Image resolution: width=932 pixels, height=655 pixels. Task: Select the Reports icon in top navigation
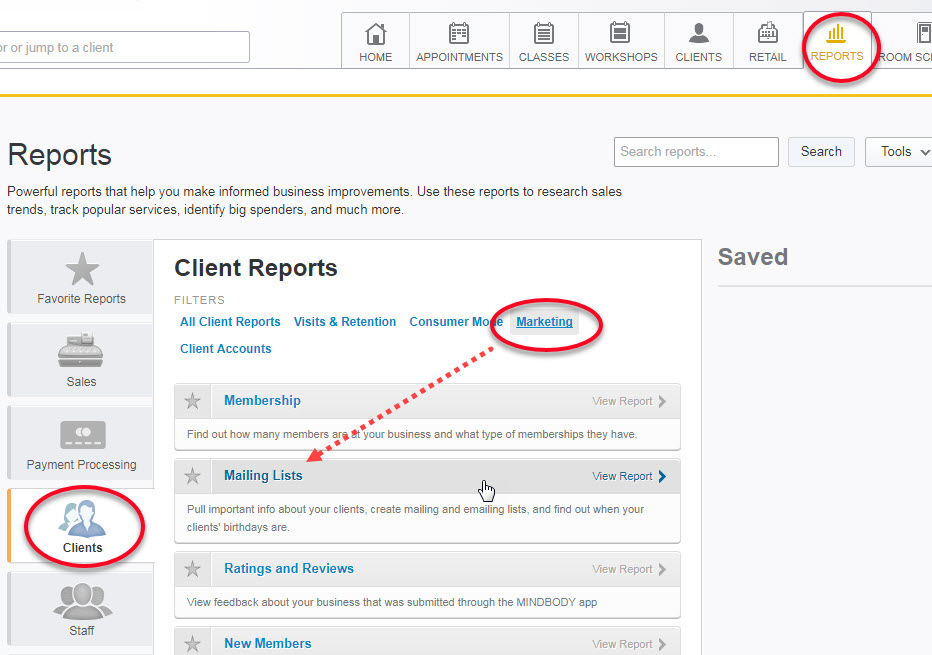838,40
